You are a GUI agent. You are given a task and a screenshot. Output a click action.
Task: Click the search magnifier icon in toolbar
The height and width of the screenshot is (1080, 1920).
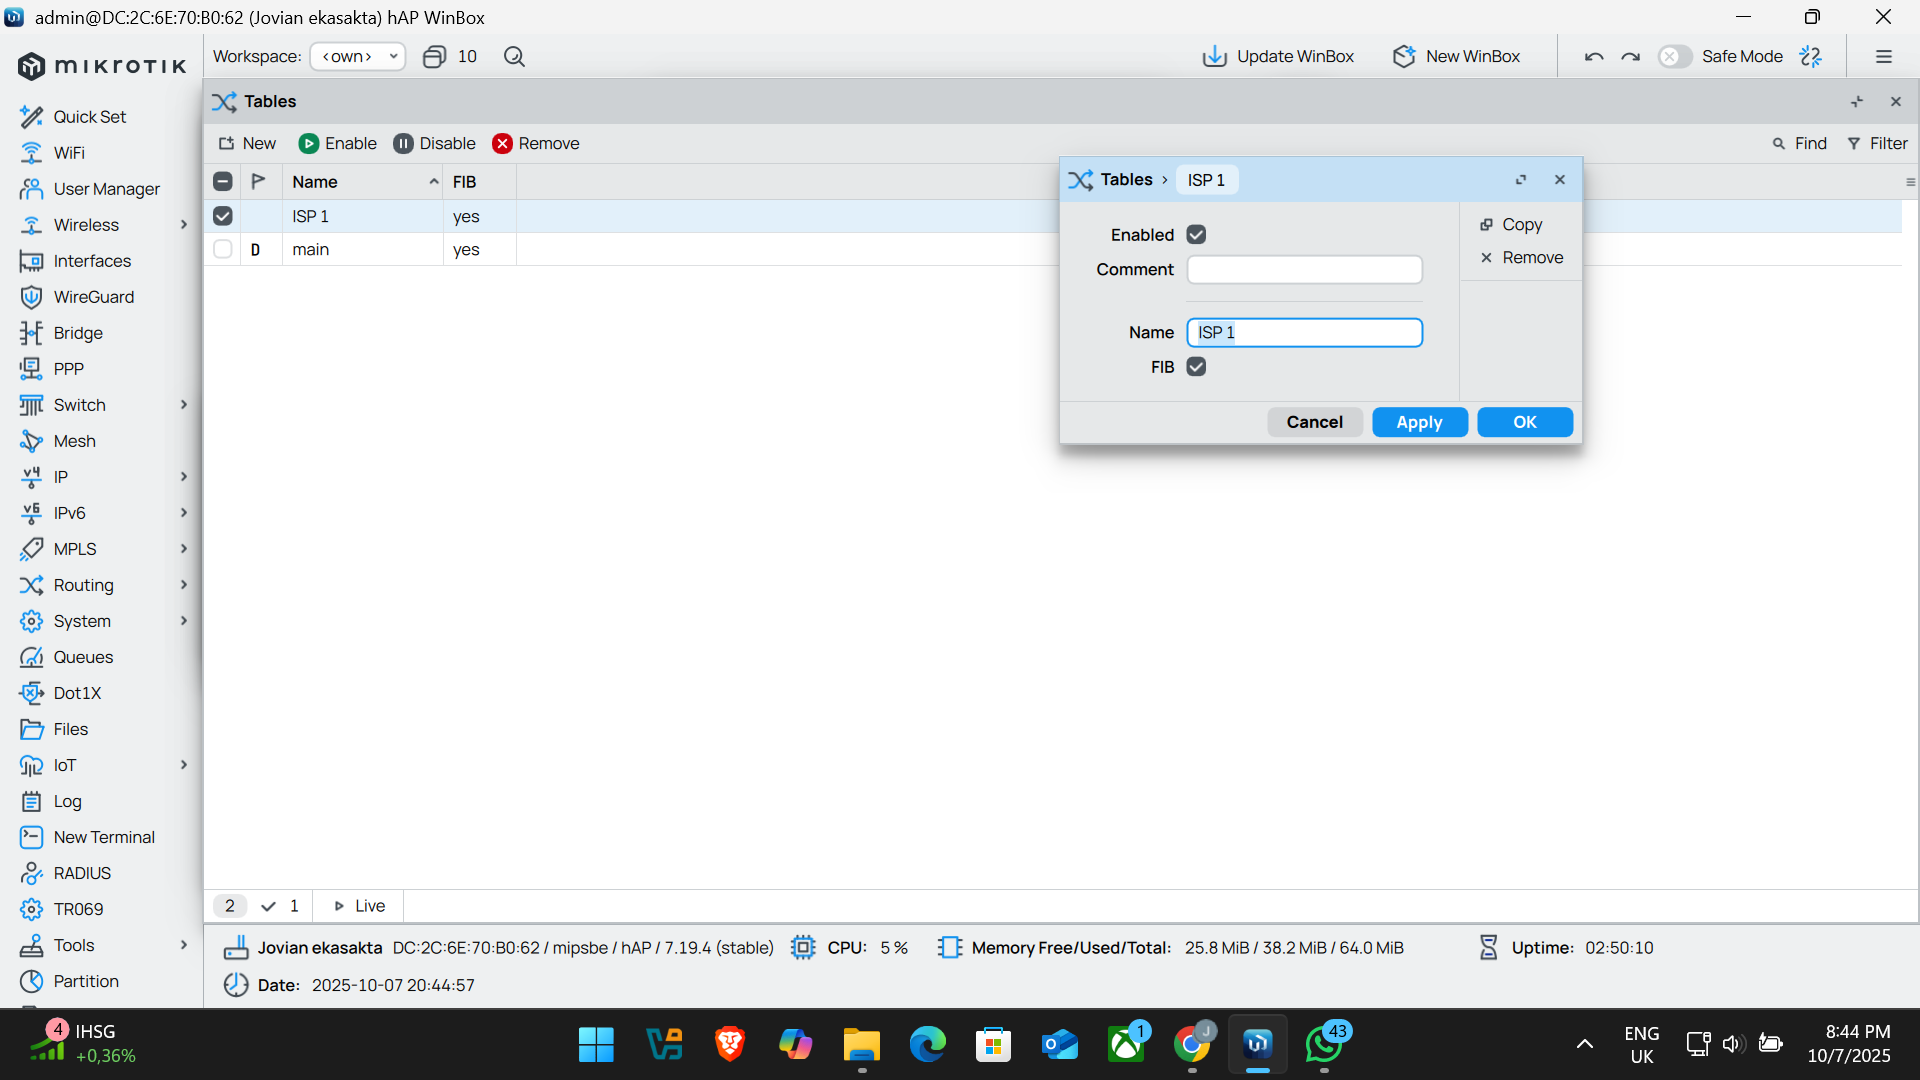(514, 57)
